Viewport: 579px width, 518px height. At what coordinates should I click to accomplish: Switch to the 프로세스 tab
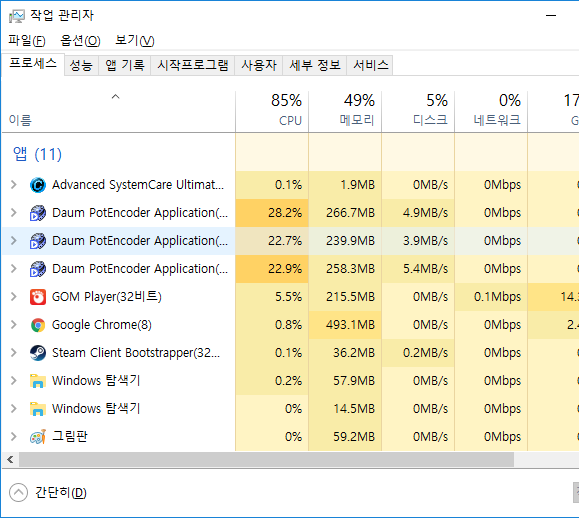[33, 64]
